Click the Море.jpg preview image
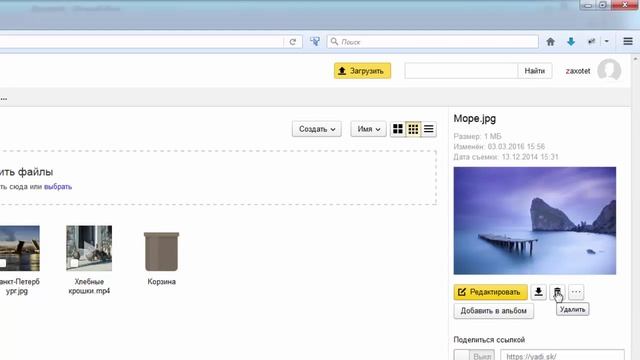Viewport: 640px width, 360px height. 535,220
